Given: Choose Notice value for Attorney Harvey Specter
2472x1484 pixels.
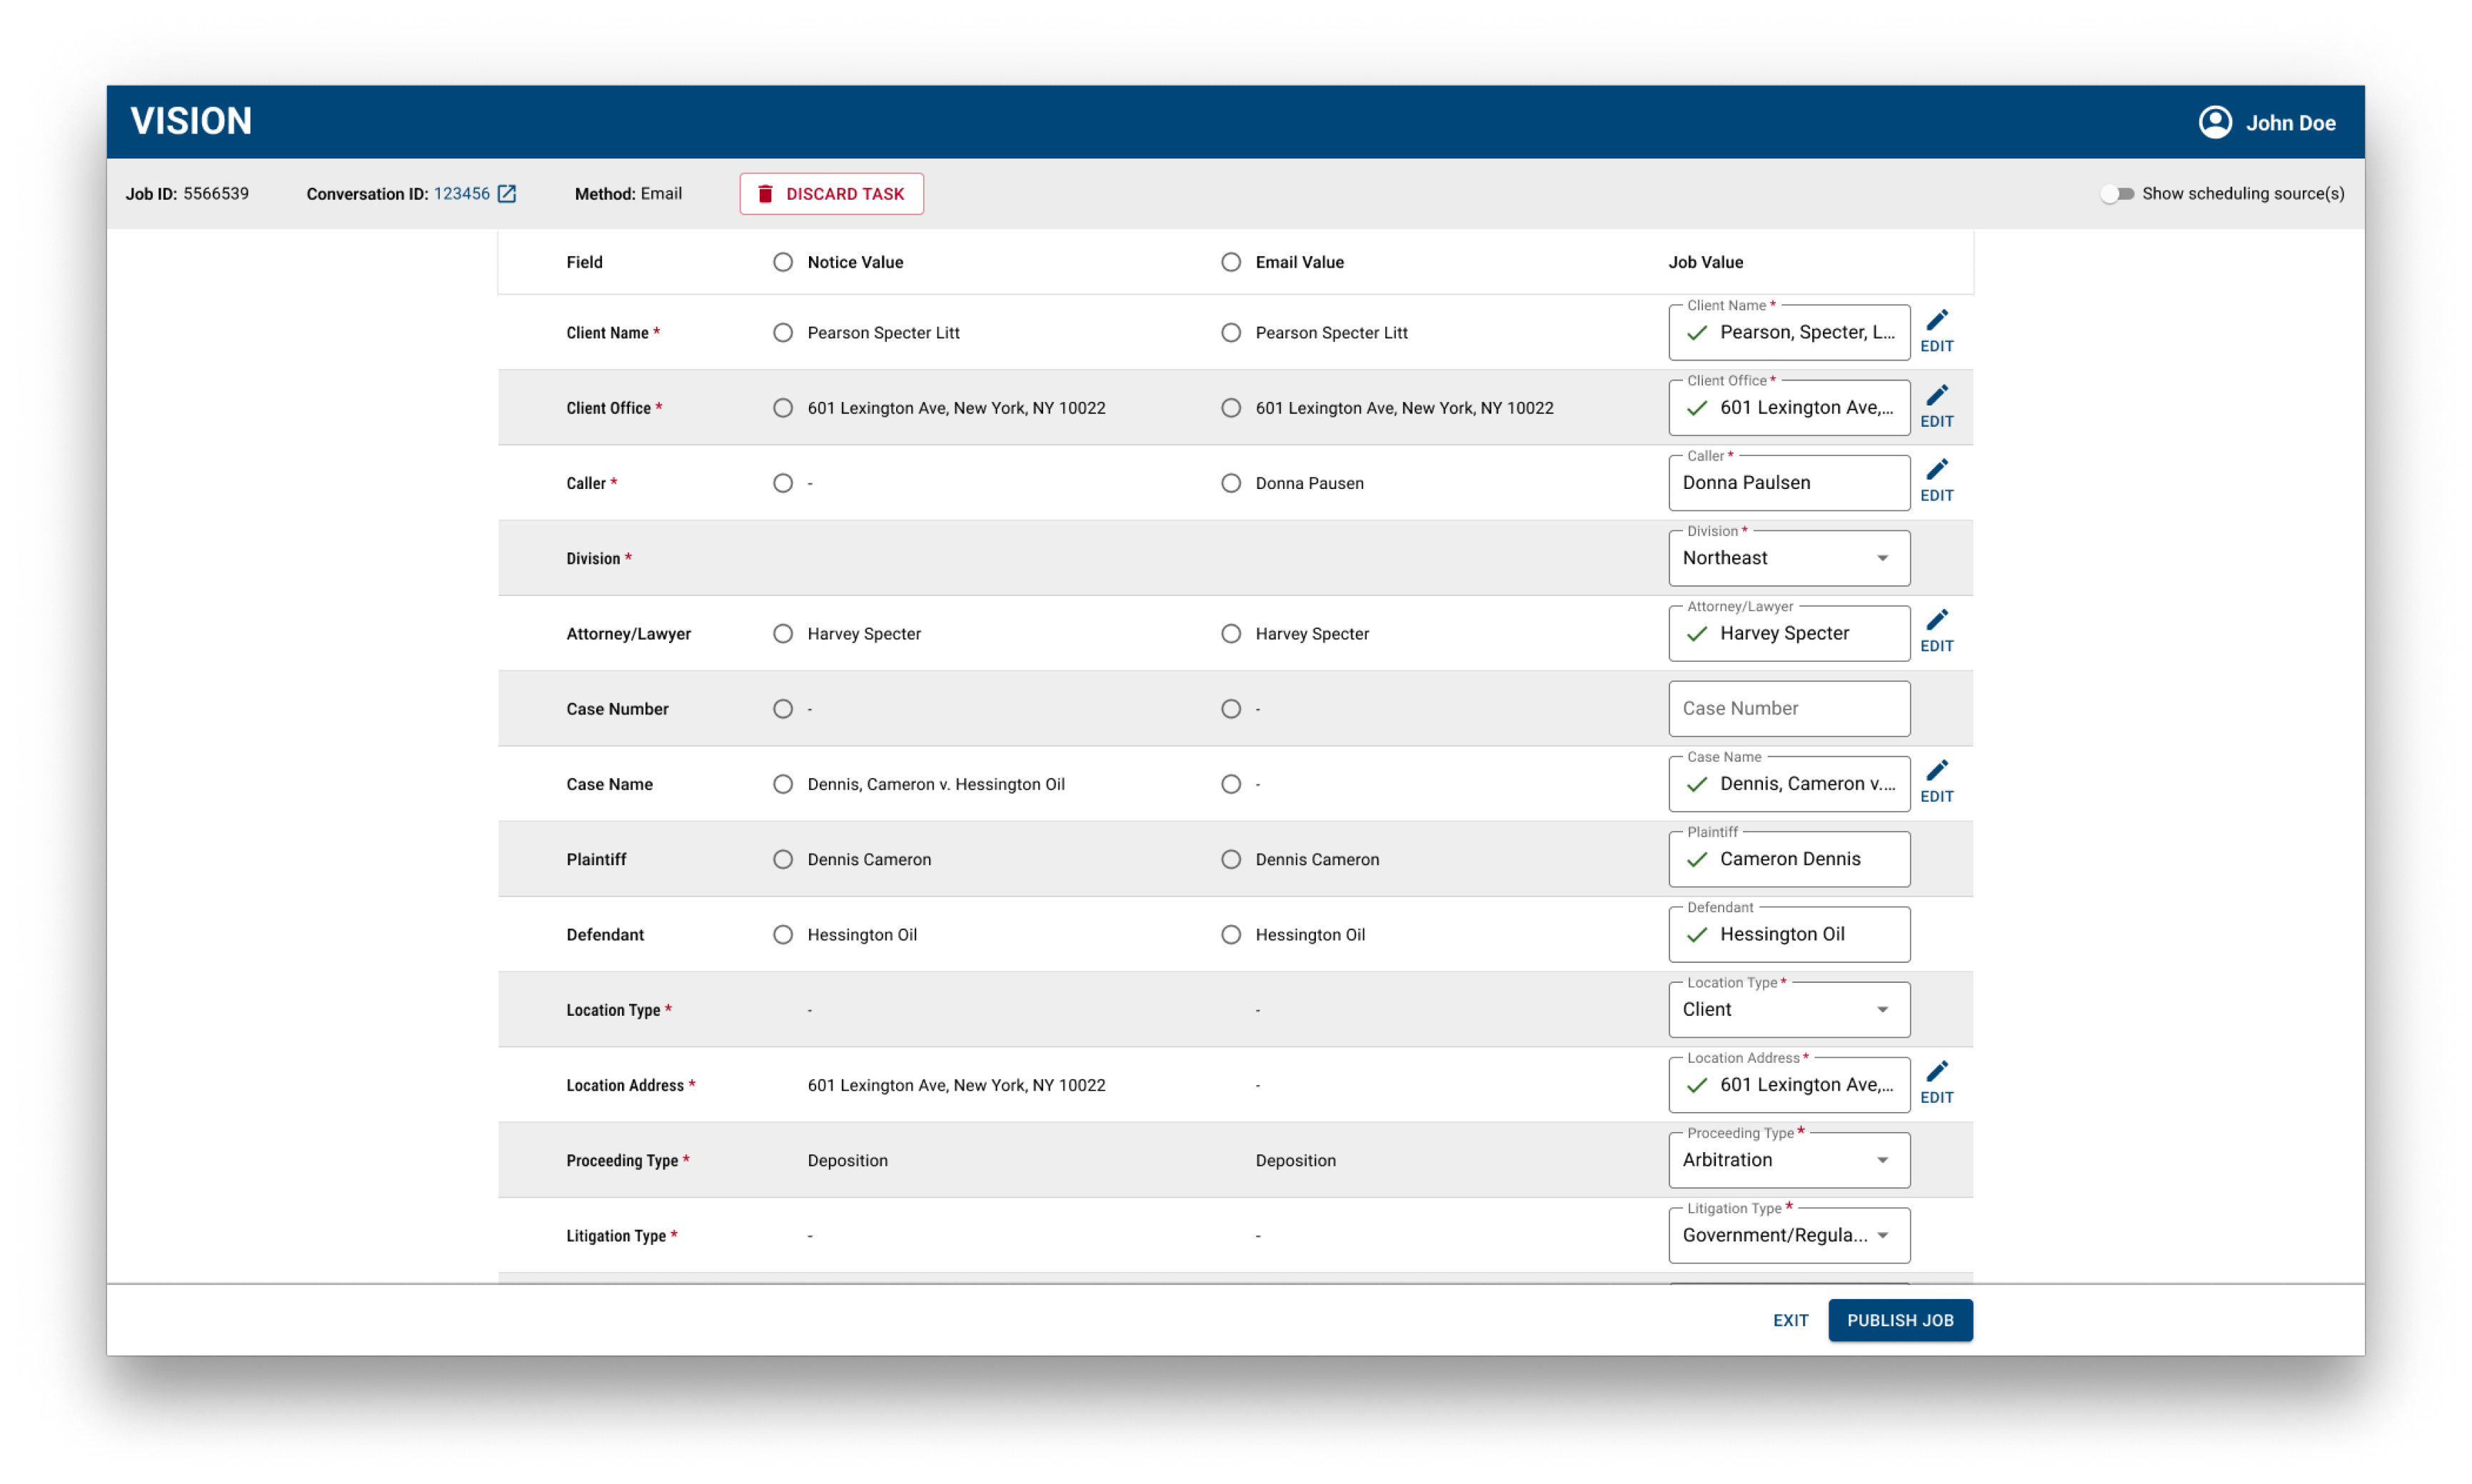Looking at the screenshot, I should pos(782,634).
